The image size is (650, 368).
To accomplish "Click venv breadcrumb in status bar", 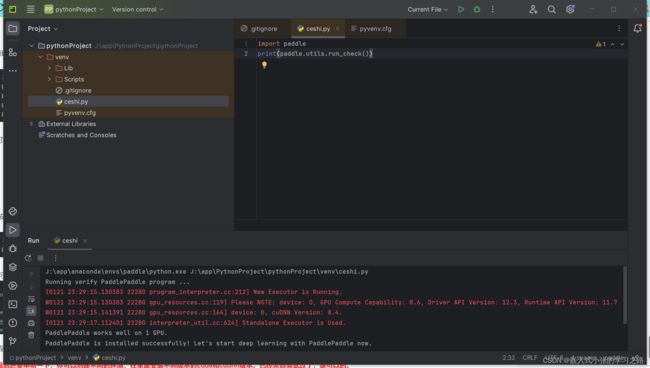I will 74,357.
